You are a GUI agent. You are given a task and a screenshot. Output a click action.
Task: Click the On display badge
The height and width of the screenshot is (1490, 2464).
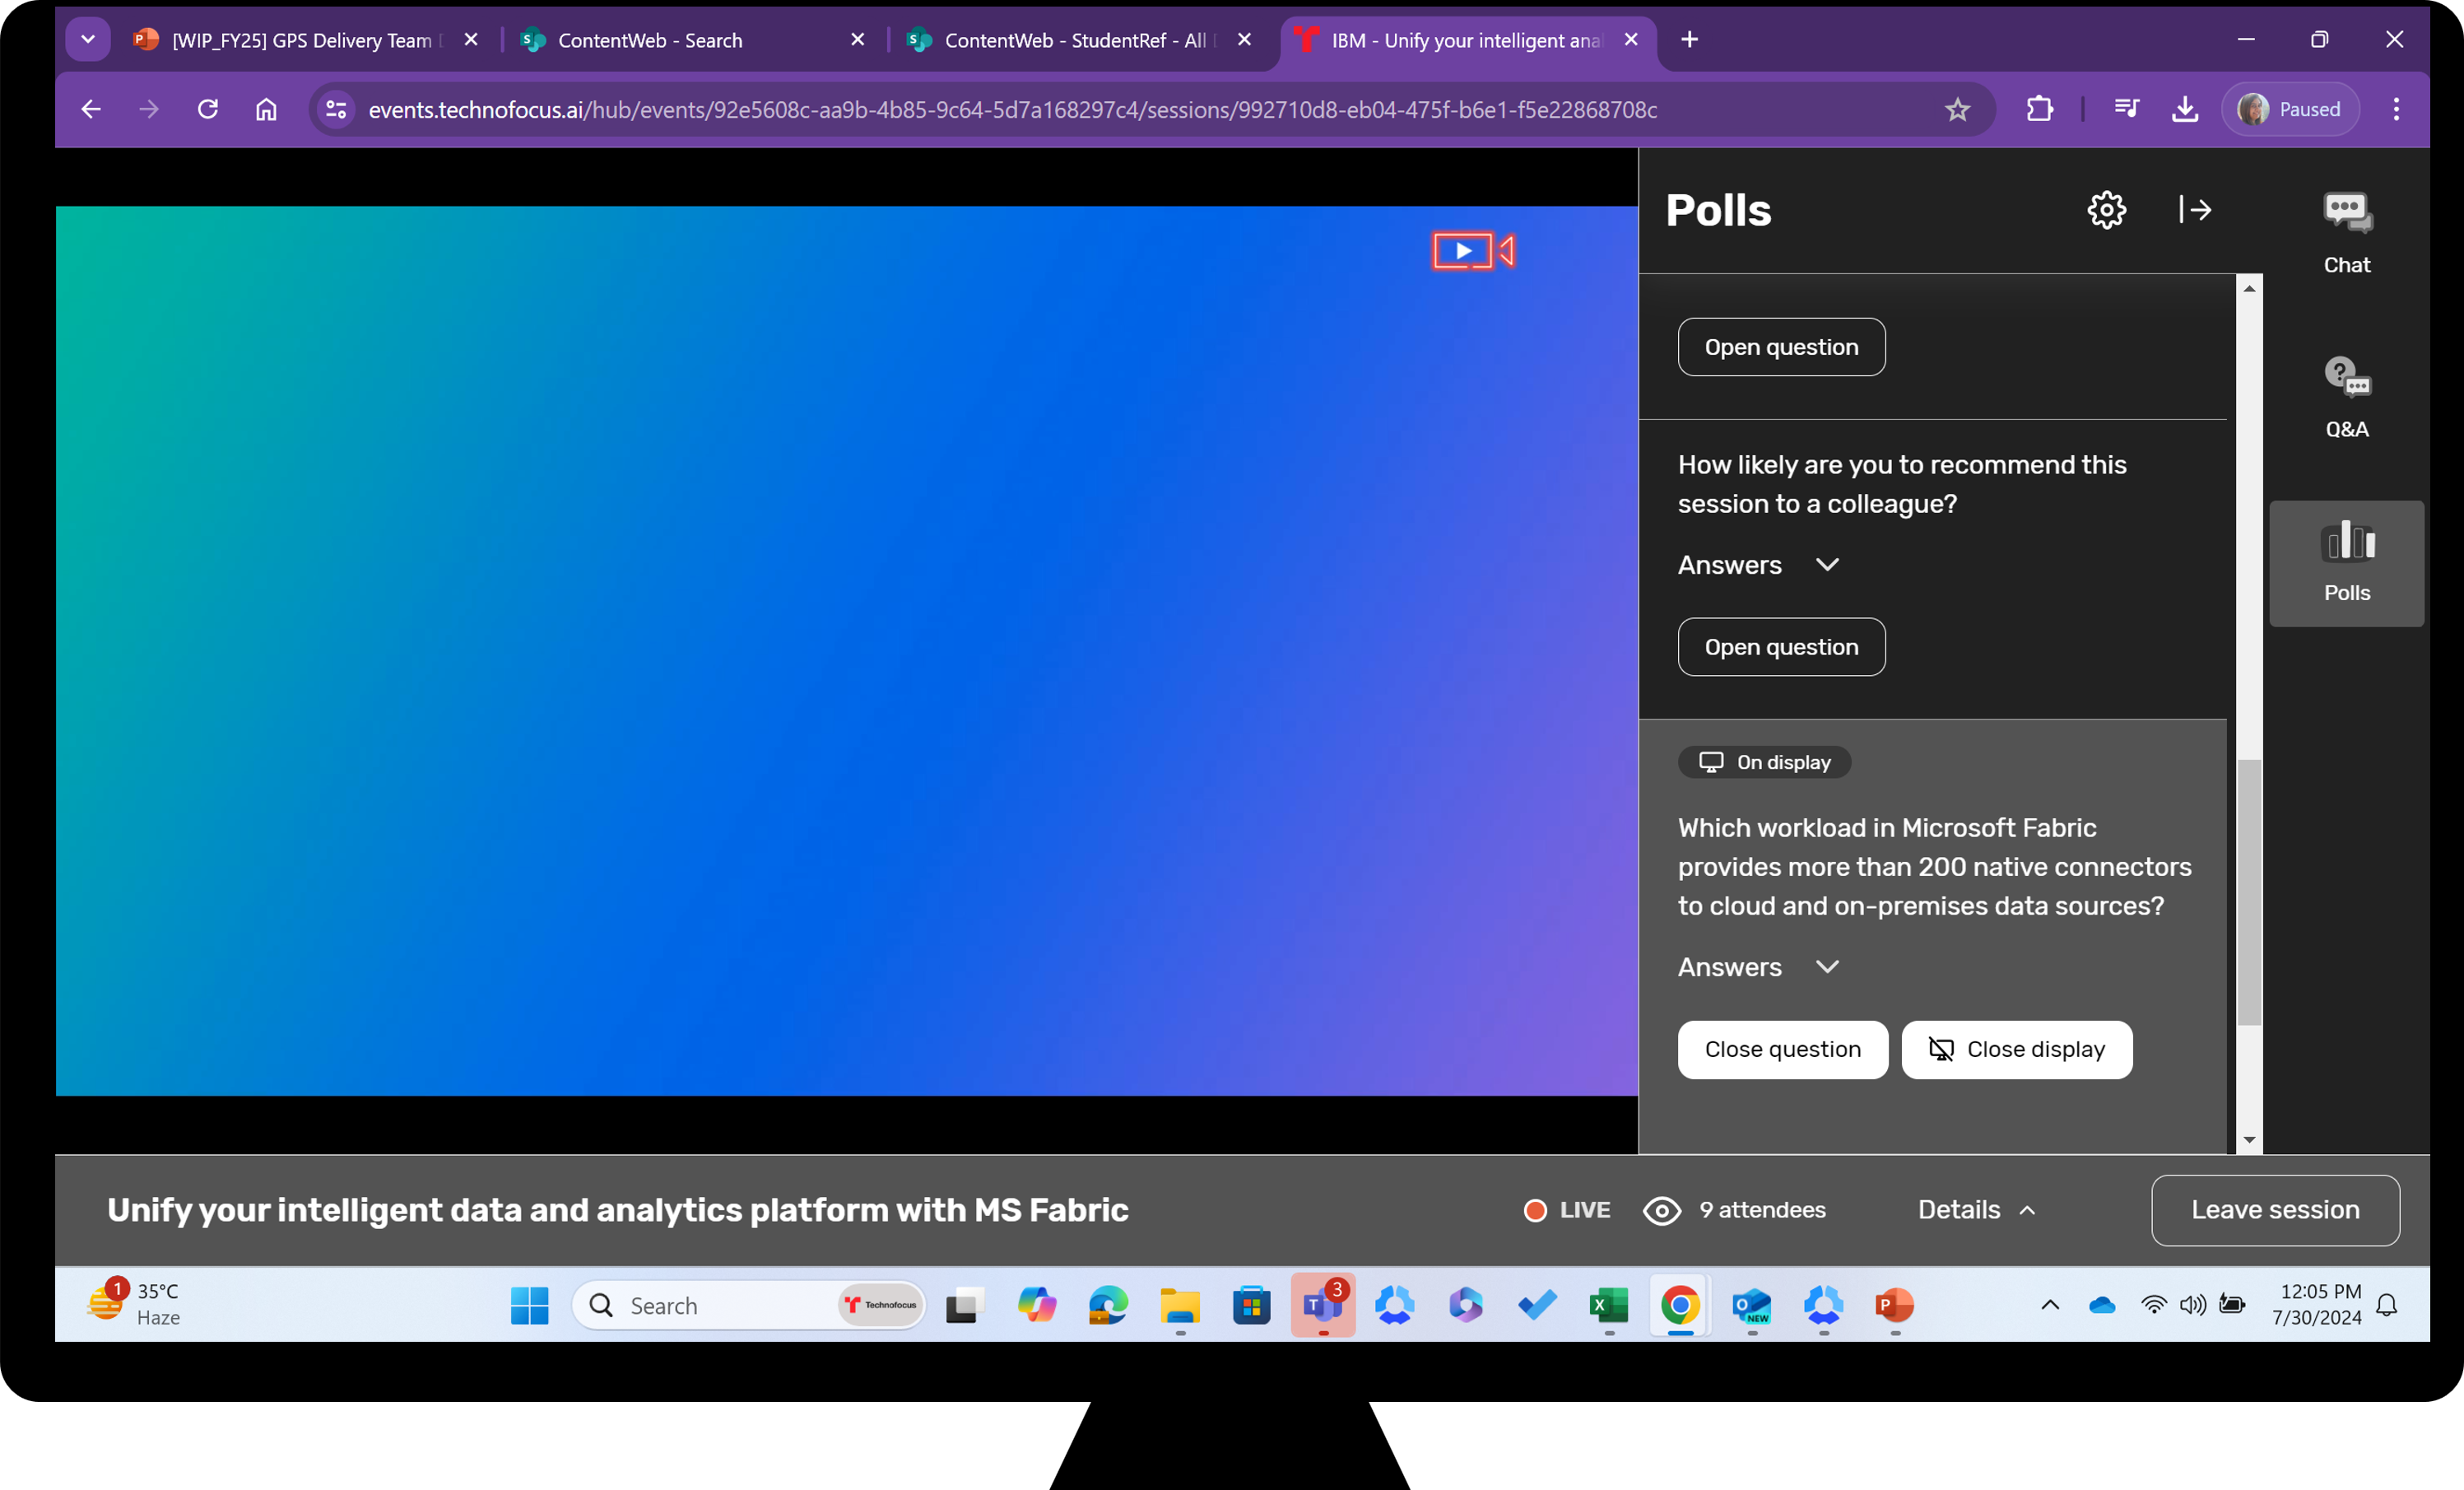[x=1765, y=762]
